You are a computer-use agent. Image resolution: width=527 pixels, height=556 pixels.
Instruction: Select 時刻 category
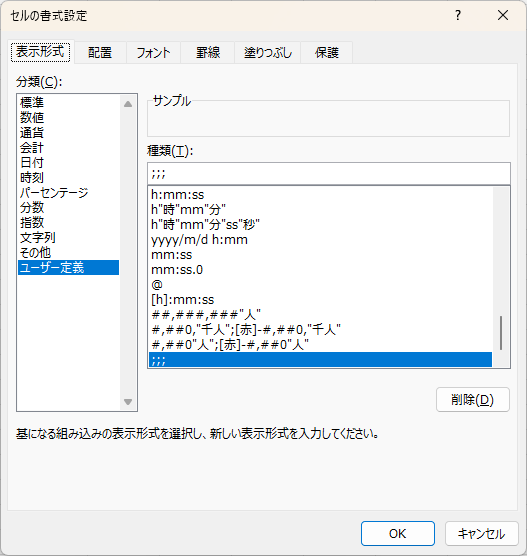[x=68, y=177]
